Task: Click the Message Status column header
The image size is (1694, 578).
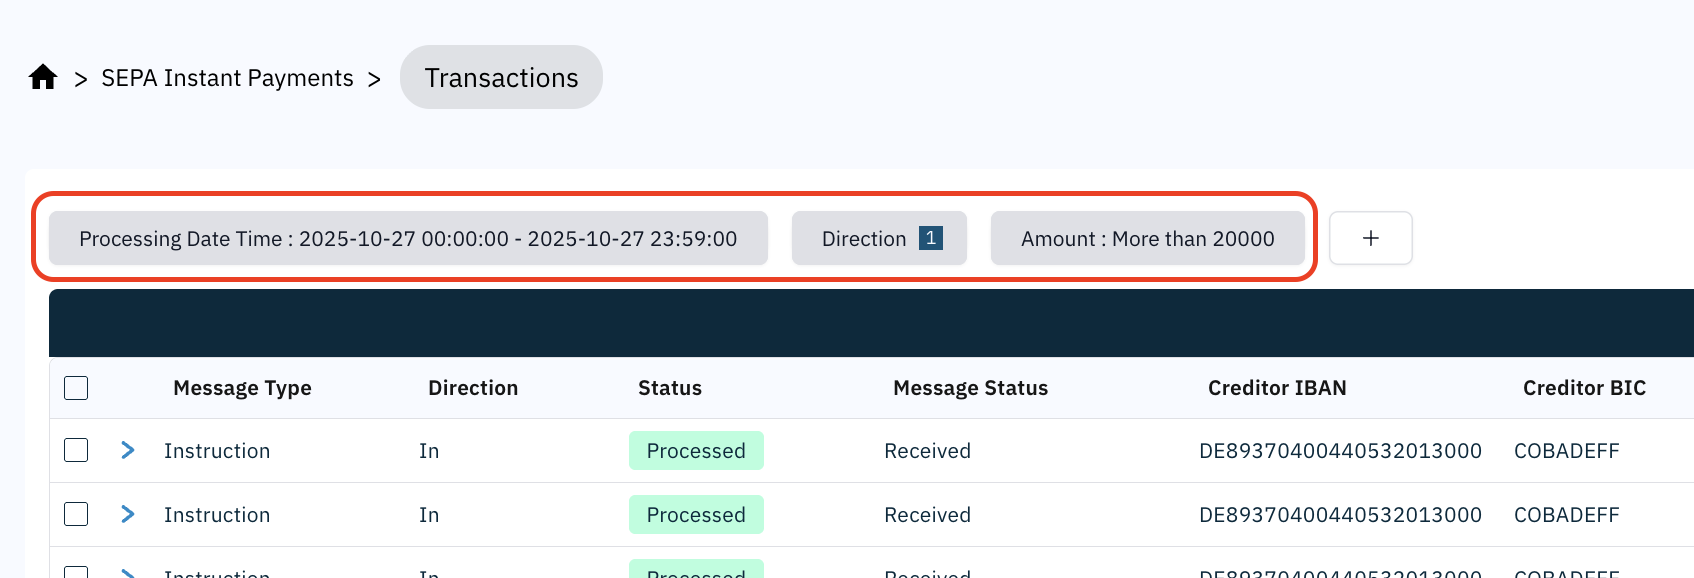Action: coord(970,388)
